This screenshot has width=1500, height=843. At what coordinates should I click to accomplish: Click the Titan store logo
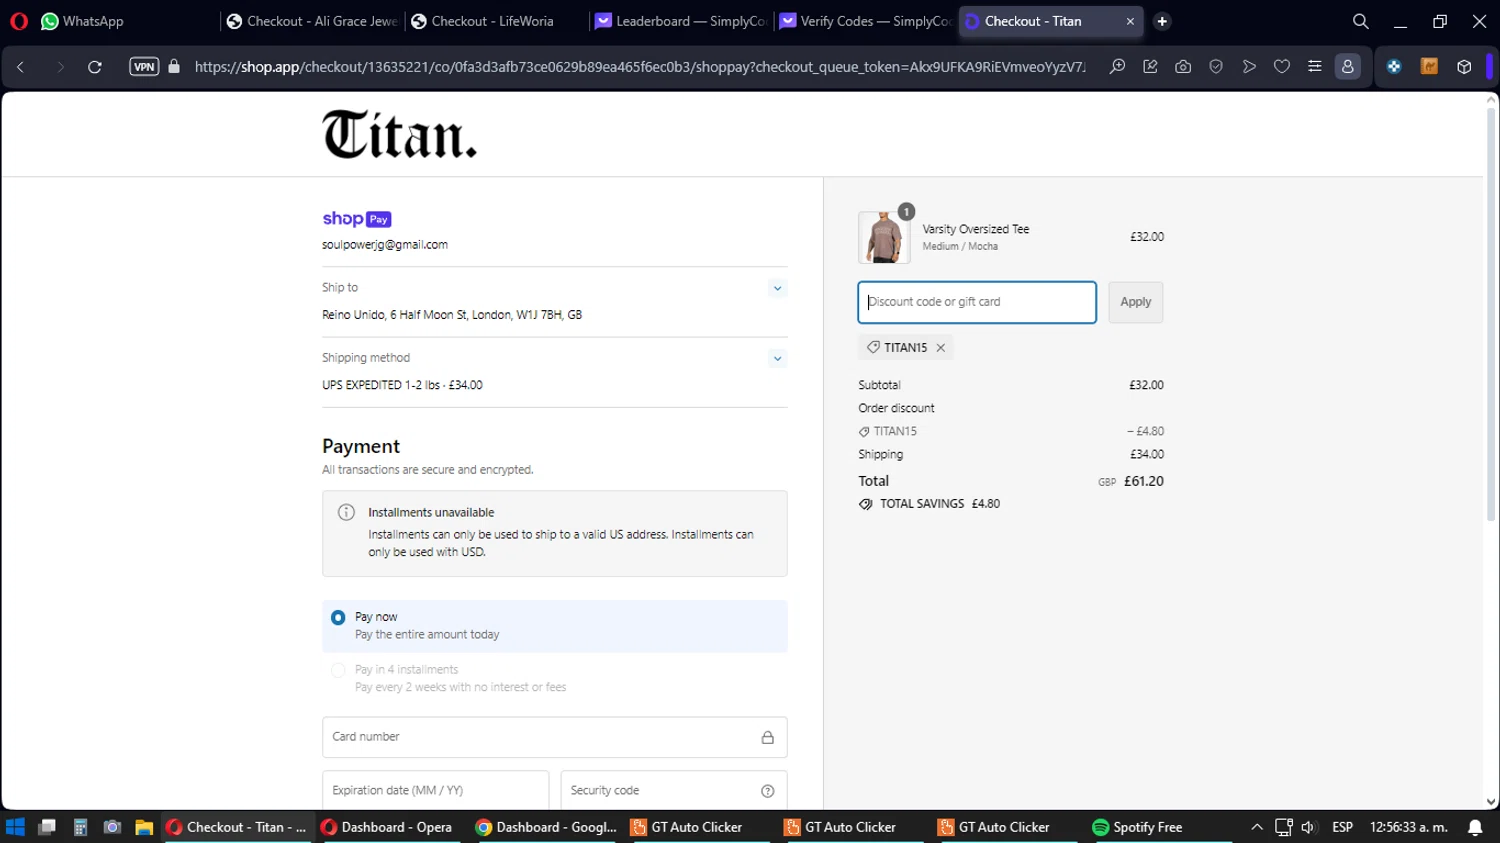399,134
